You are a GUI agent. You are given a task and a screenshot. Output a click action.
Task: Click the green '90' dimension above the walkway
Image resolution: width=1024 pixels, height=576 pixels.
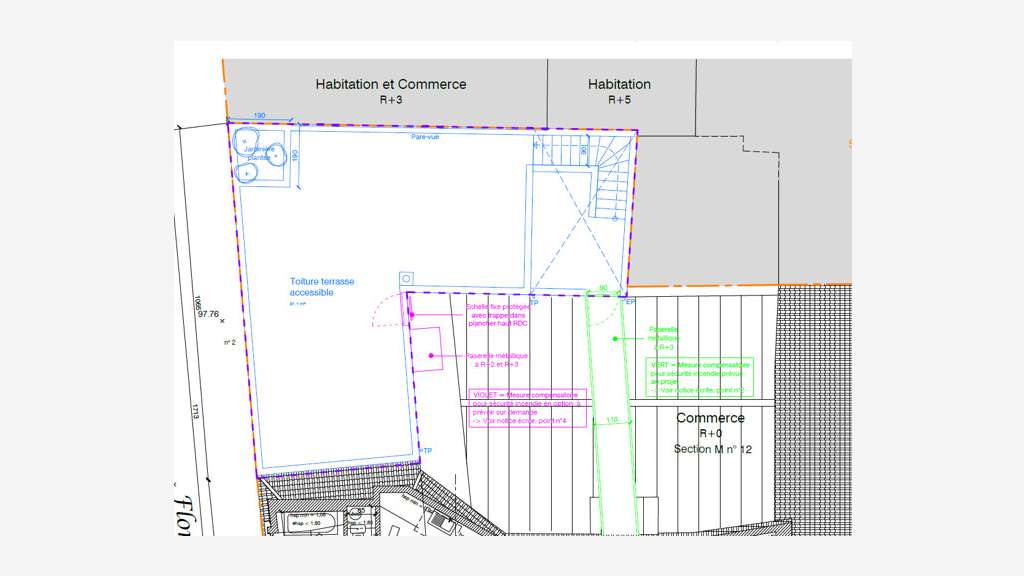[x=603, y=288]
